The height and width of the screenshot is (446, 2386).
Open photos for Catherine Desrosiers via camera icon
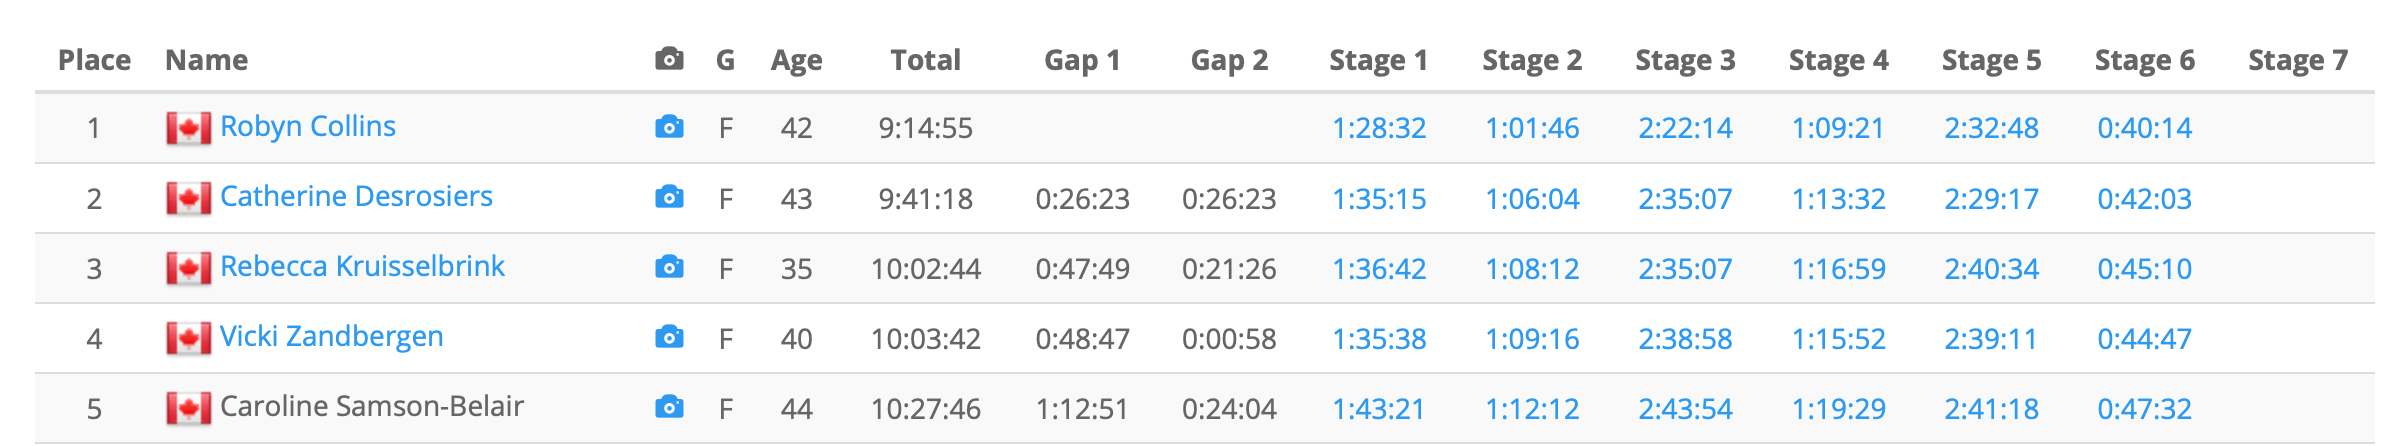point(669,197)
